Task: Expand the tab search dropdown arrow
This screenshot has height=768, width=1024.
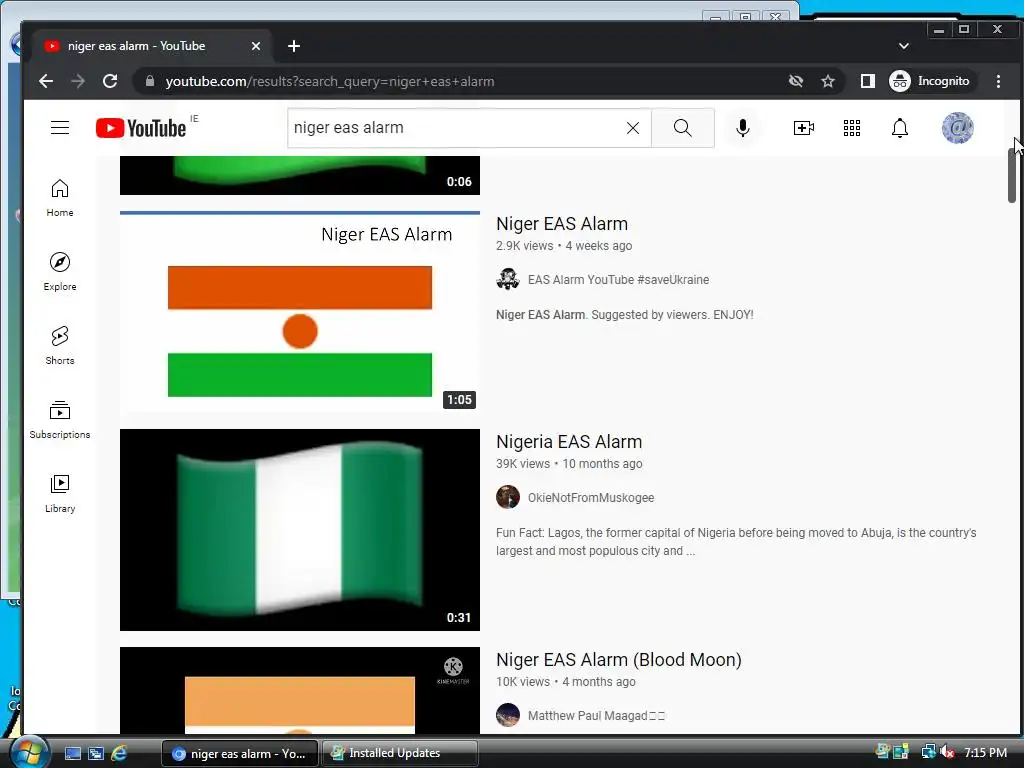Action: pyautogui.click(x=904, y=46)
